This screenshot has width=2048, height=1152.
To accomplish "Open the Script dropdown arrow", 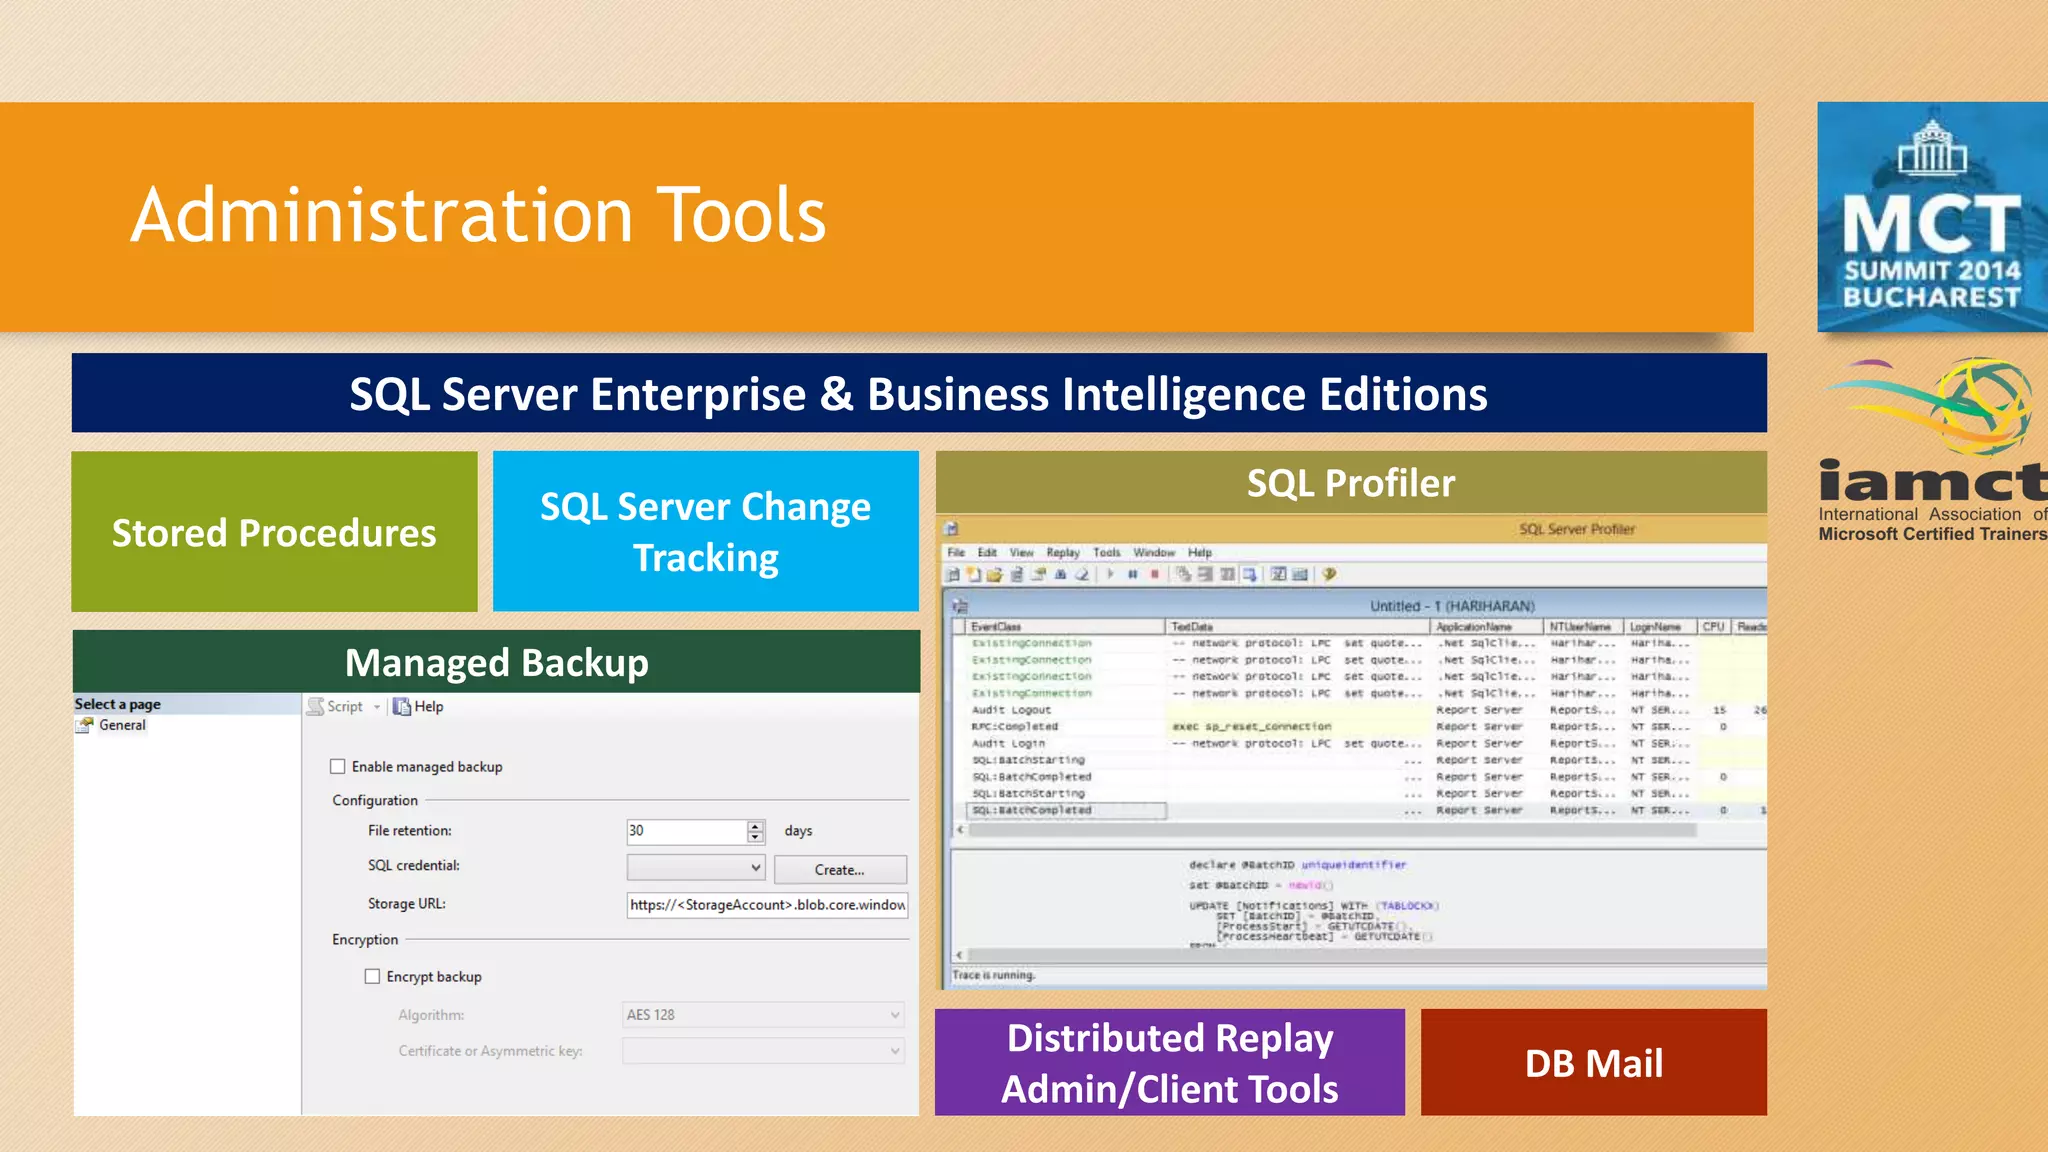I will pyautogui.click(x=377, y=707).
